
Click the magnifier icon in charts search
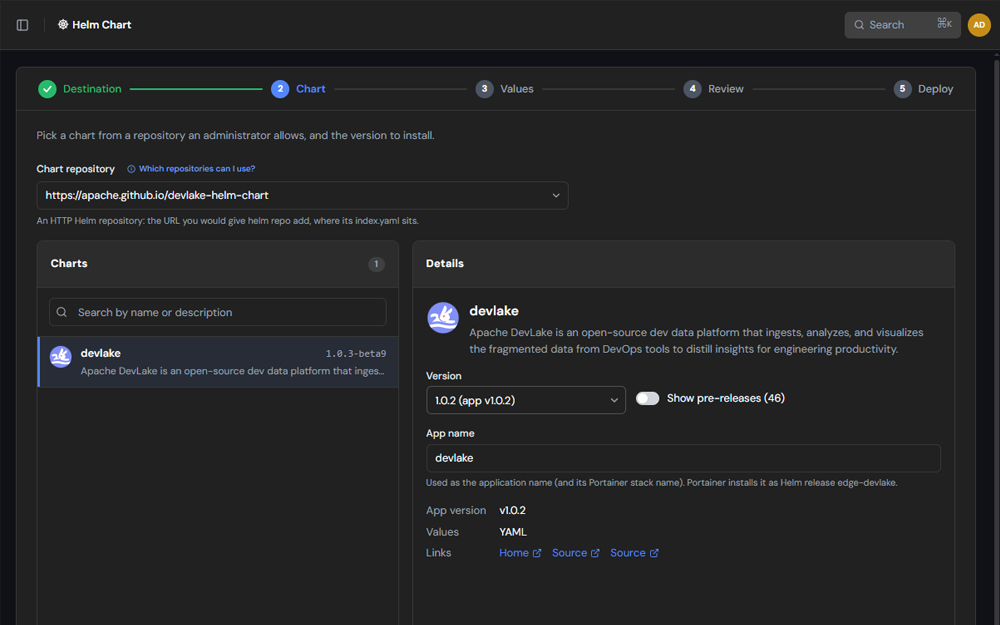(x=62, y=312)
